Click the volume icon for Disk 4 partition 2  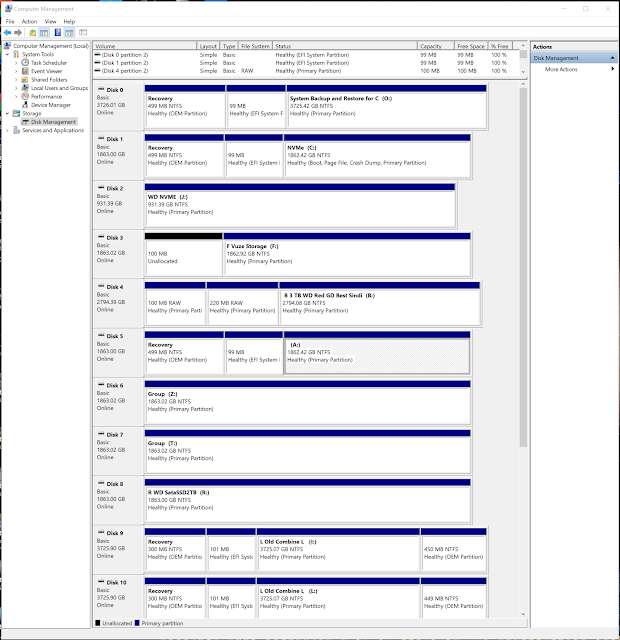pos(97,71)
